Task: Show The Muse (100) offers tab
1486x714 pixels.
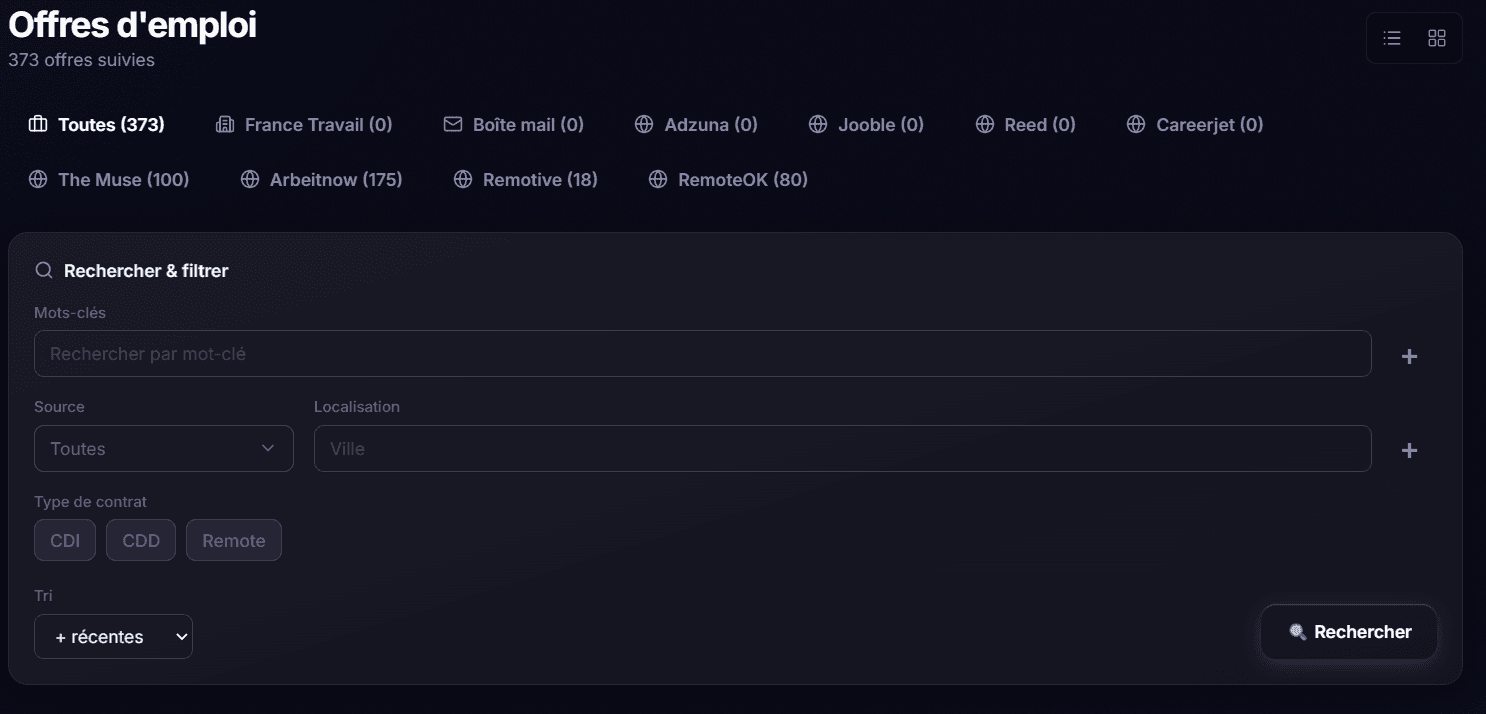Action: click(x=109, y=179)
